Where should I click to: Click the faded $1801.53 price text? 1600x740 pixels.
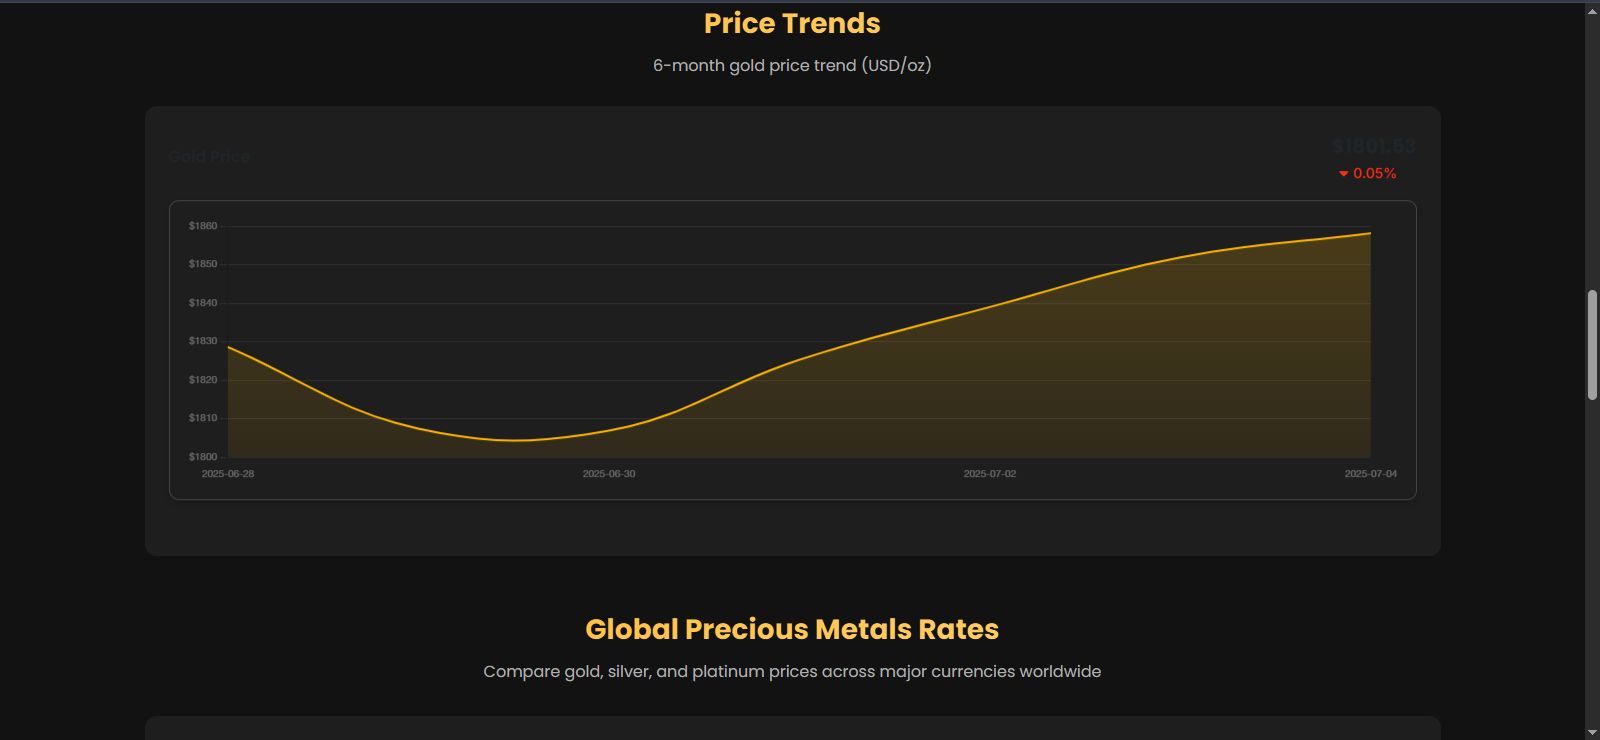(1373, 147)
